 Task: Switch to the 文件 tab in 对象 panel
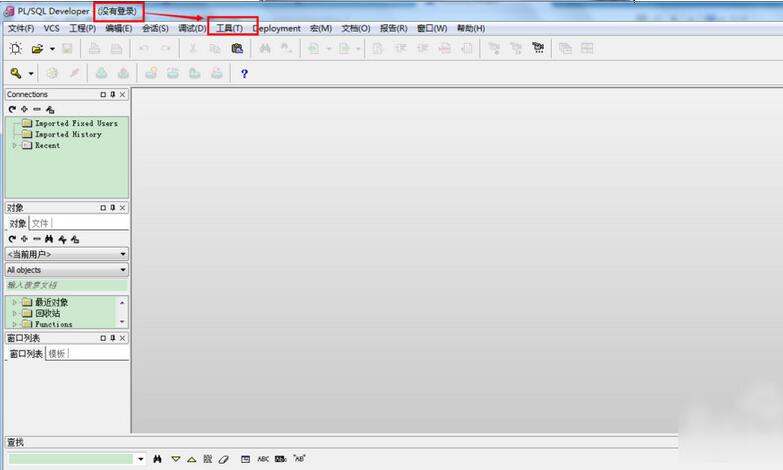point(40,223)
